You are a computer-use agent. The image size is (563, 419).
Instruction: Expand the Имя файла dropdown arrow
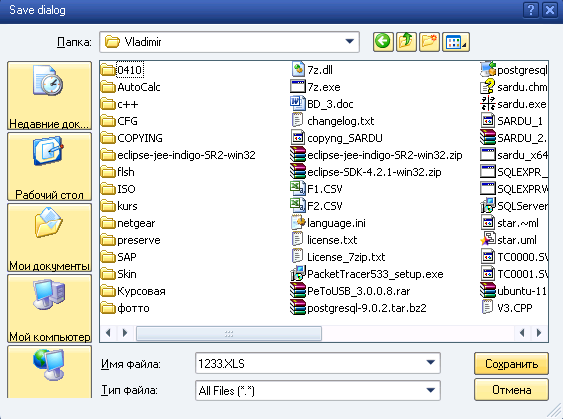click(431, 363)
